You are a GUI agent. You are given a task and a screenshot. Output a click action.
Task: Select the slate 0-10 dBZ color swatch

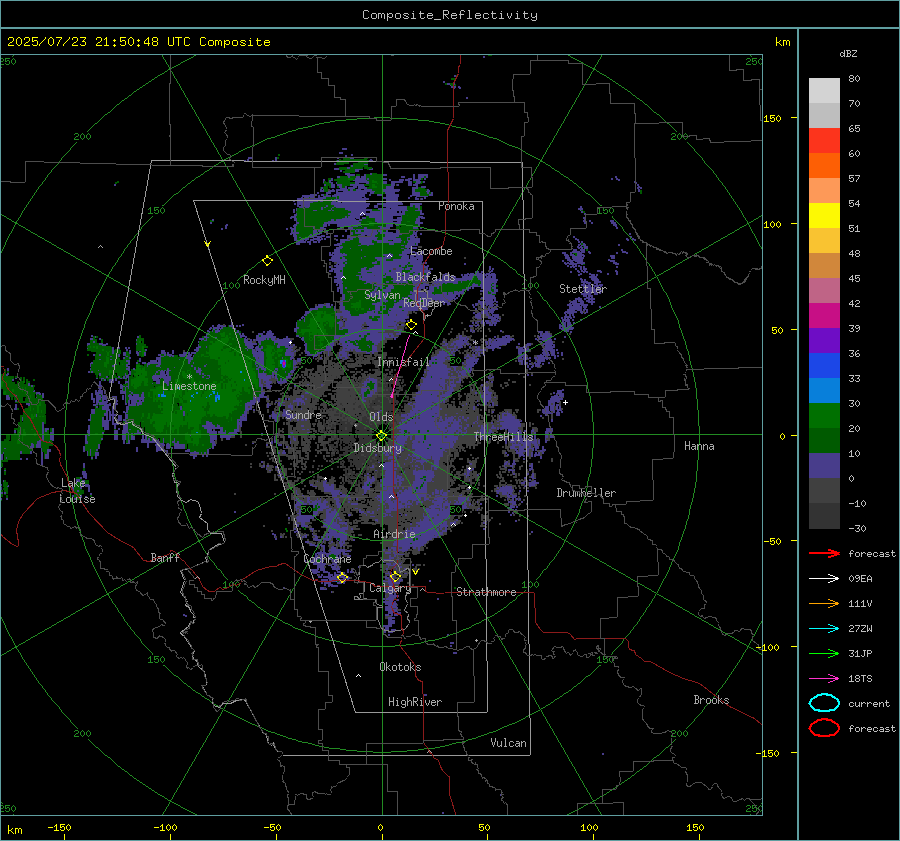click(x=824, y=466)
